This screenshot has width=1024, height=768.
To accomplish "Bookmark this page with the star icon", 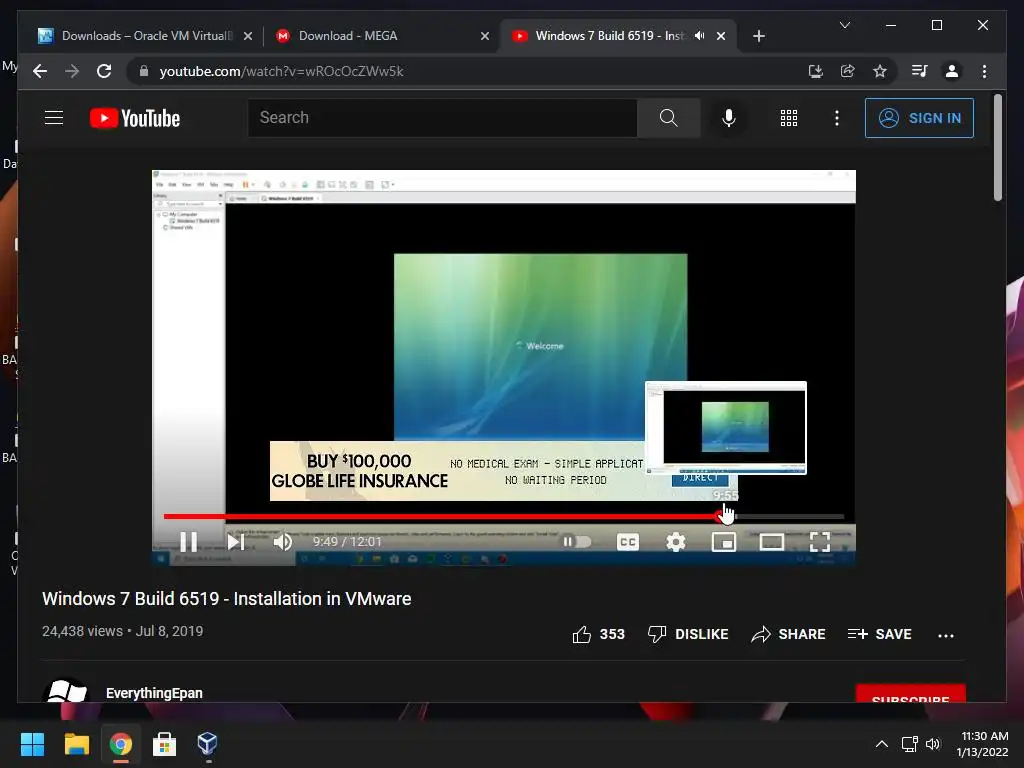I will (x=880, y=71).
